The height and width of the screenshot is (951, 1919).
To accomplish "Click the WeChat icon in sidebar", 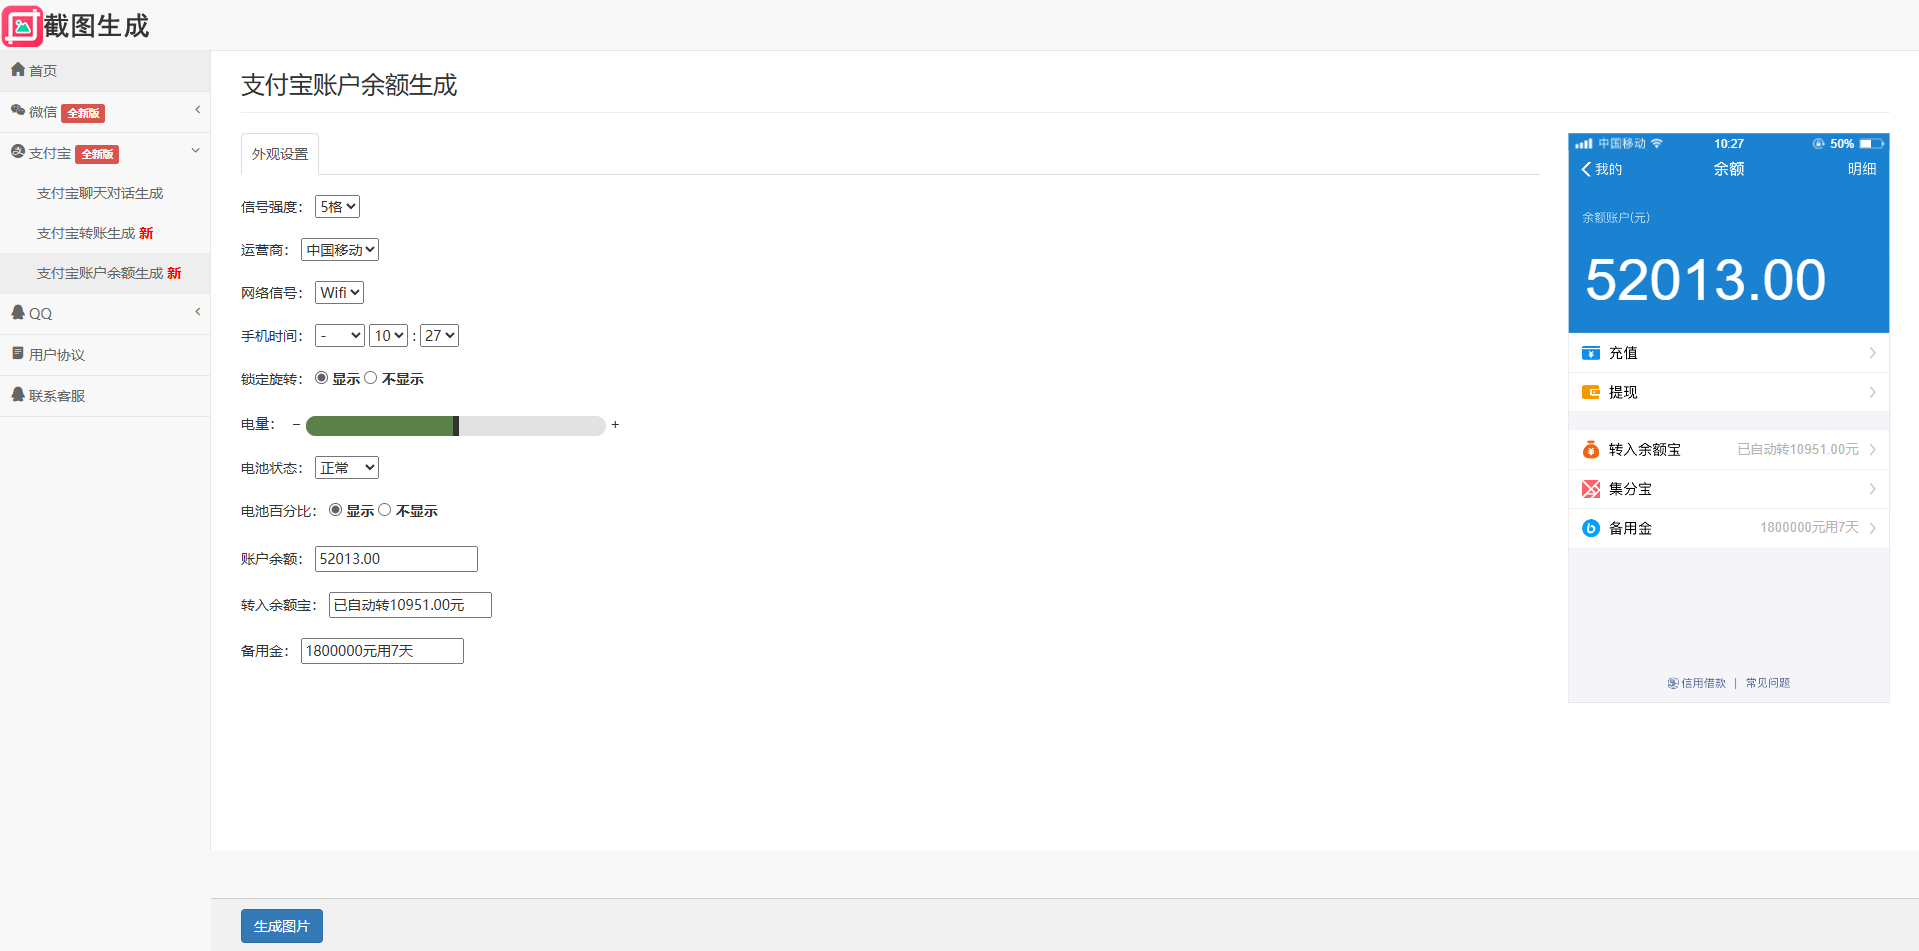I will coord(18,111).
